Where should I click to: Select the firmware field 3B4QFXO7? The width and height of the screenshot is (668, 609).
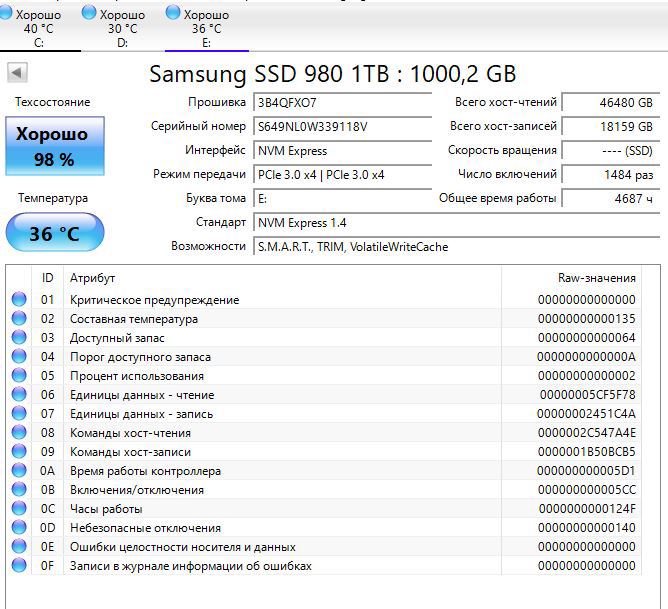pyautogui.click(x=343, y=103)
